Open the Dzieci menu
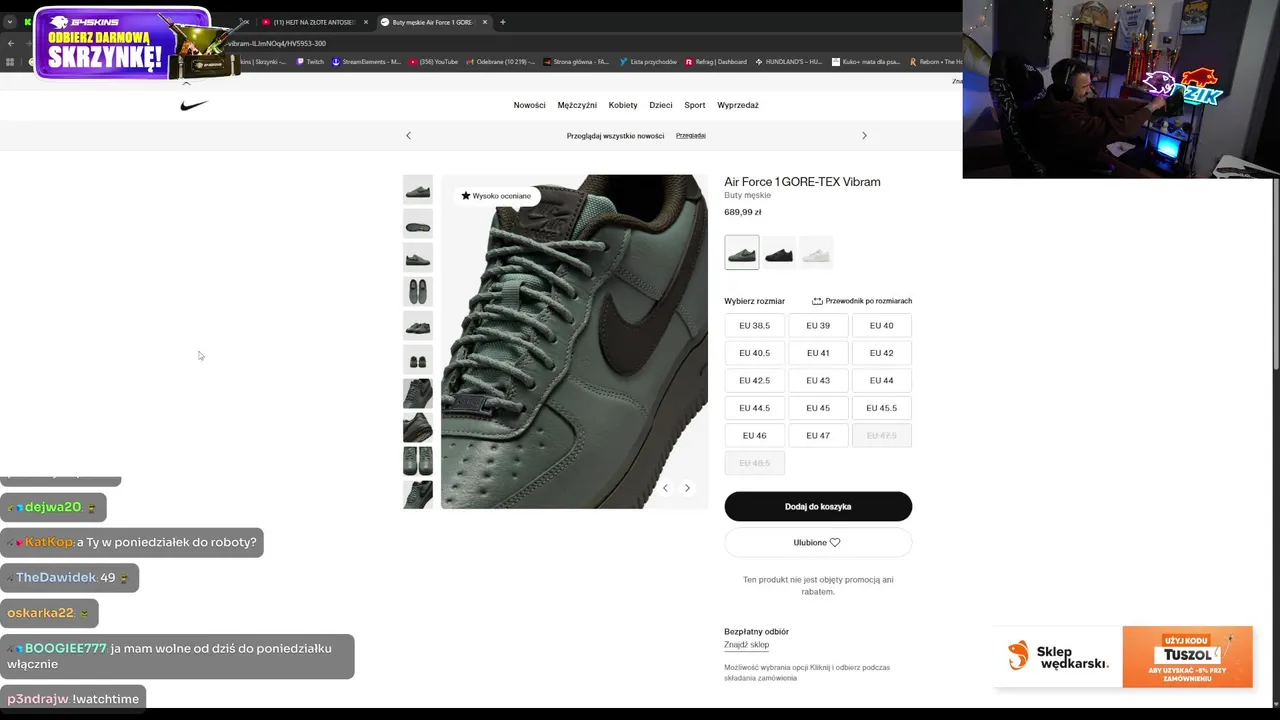 661,105
